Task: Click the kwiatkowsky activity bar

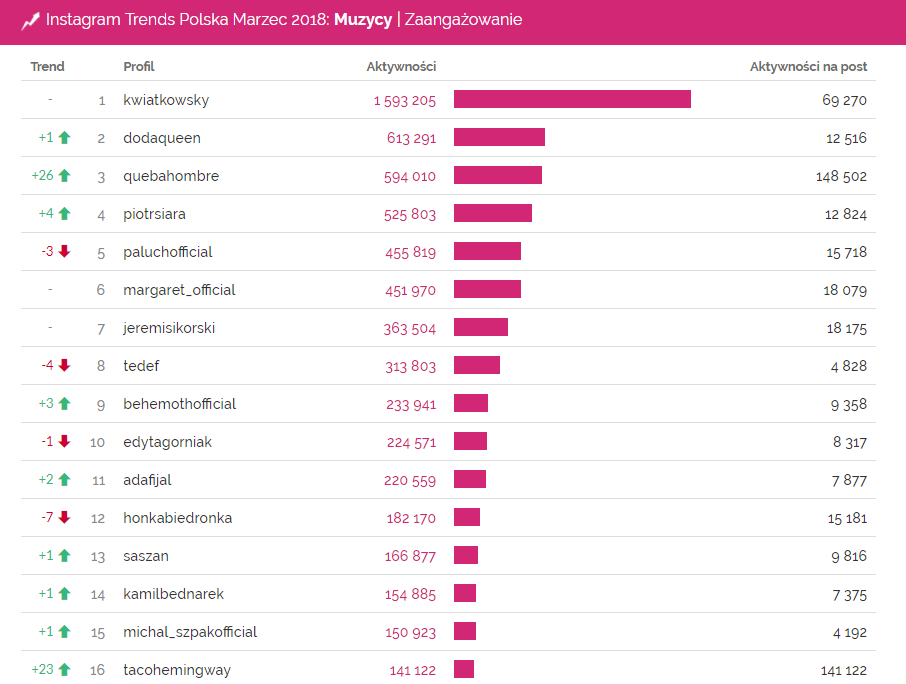Action: click(572, 100)
